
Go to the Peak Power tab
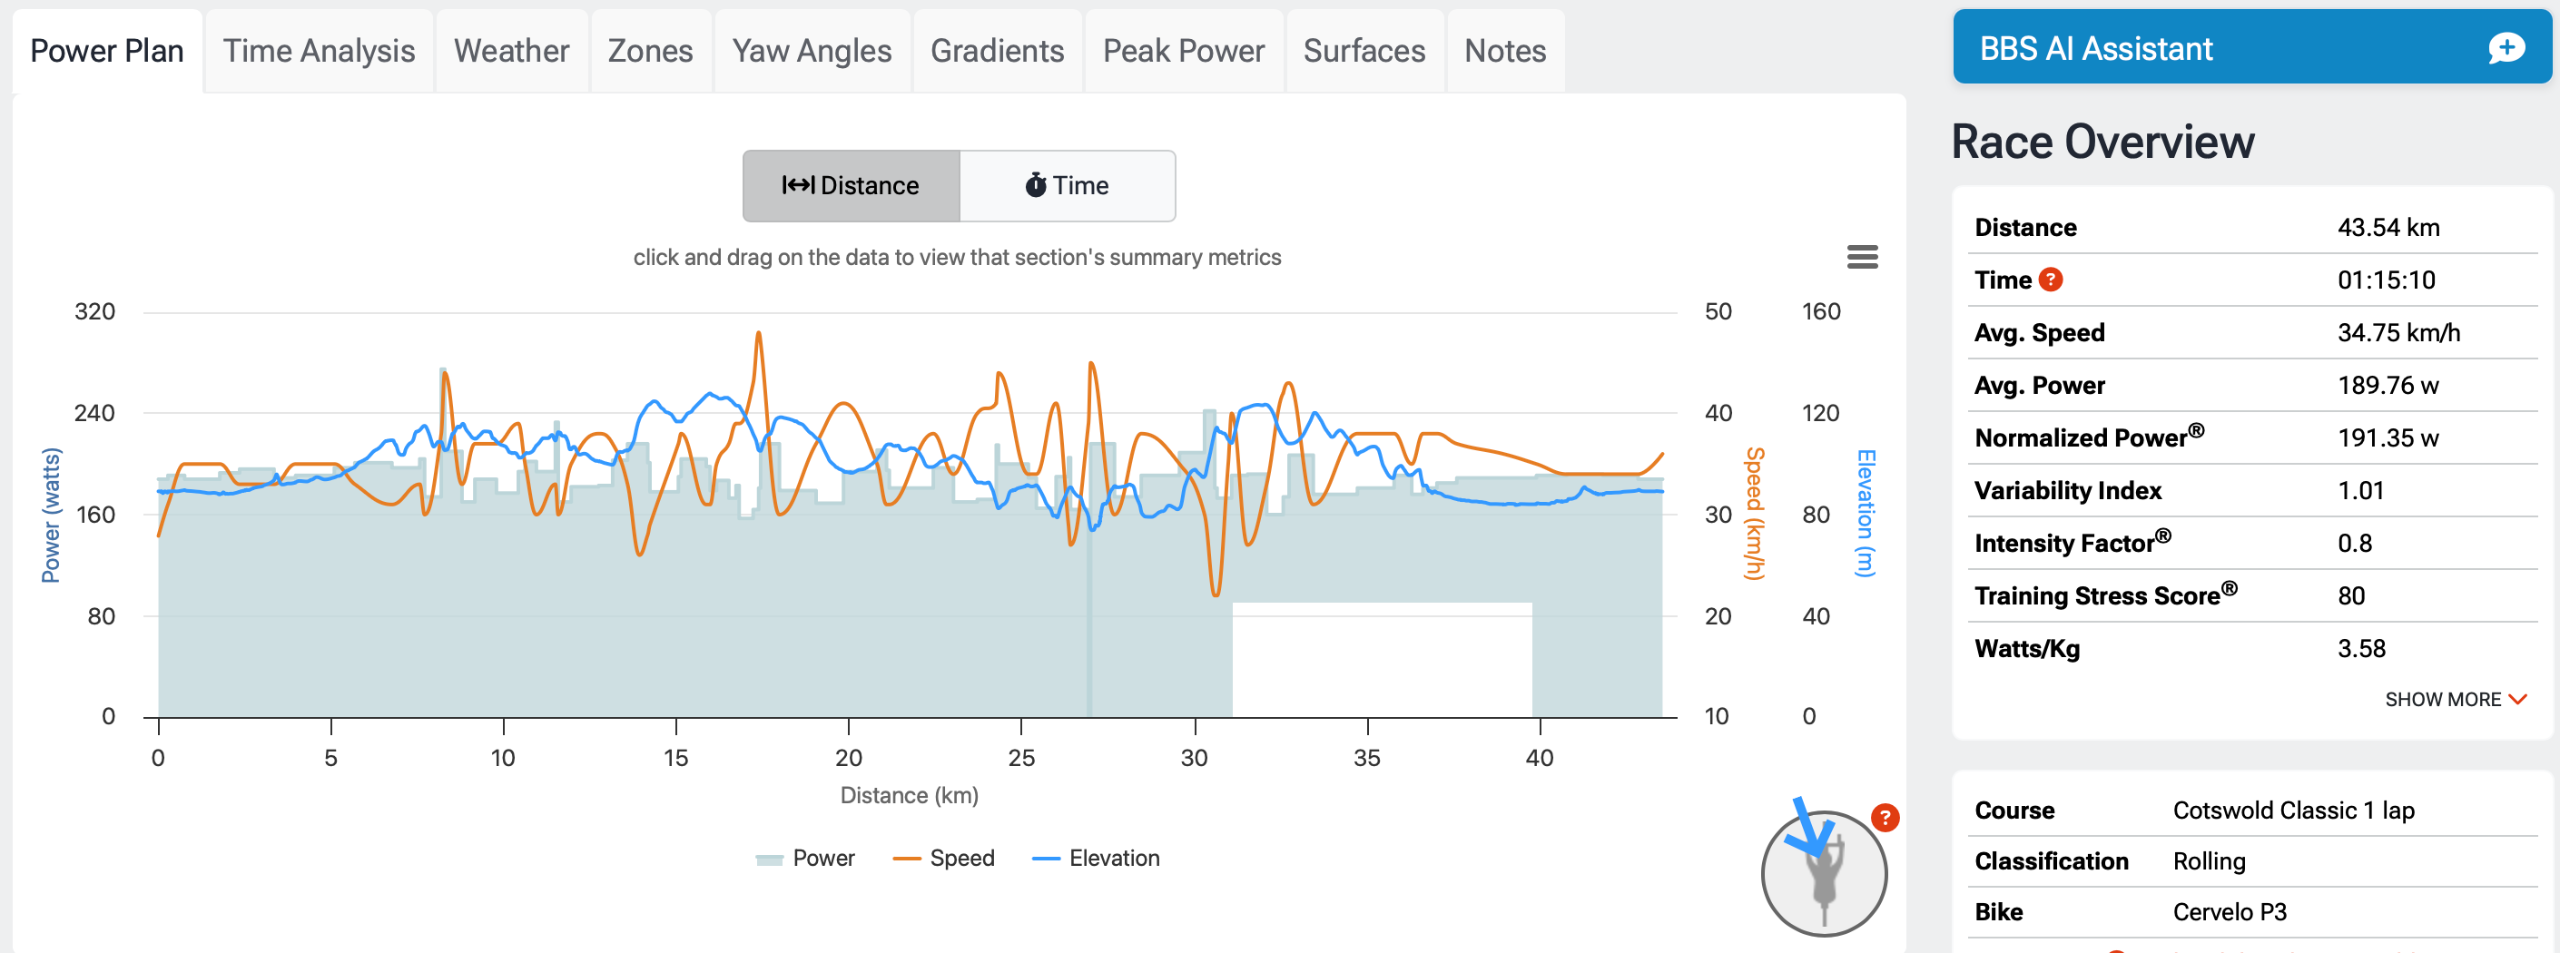pos(1183,51)
